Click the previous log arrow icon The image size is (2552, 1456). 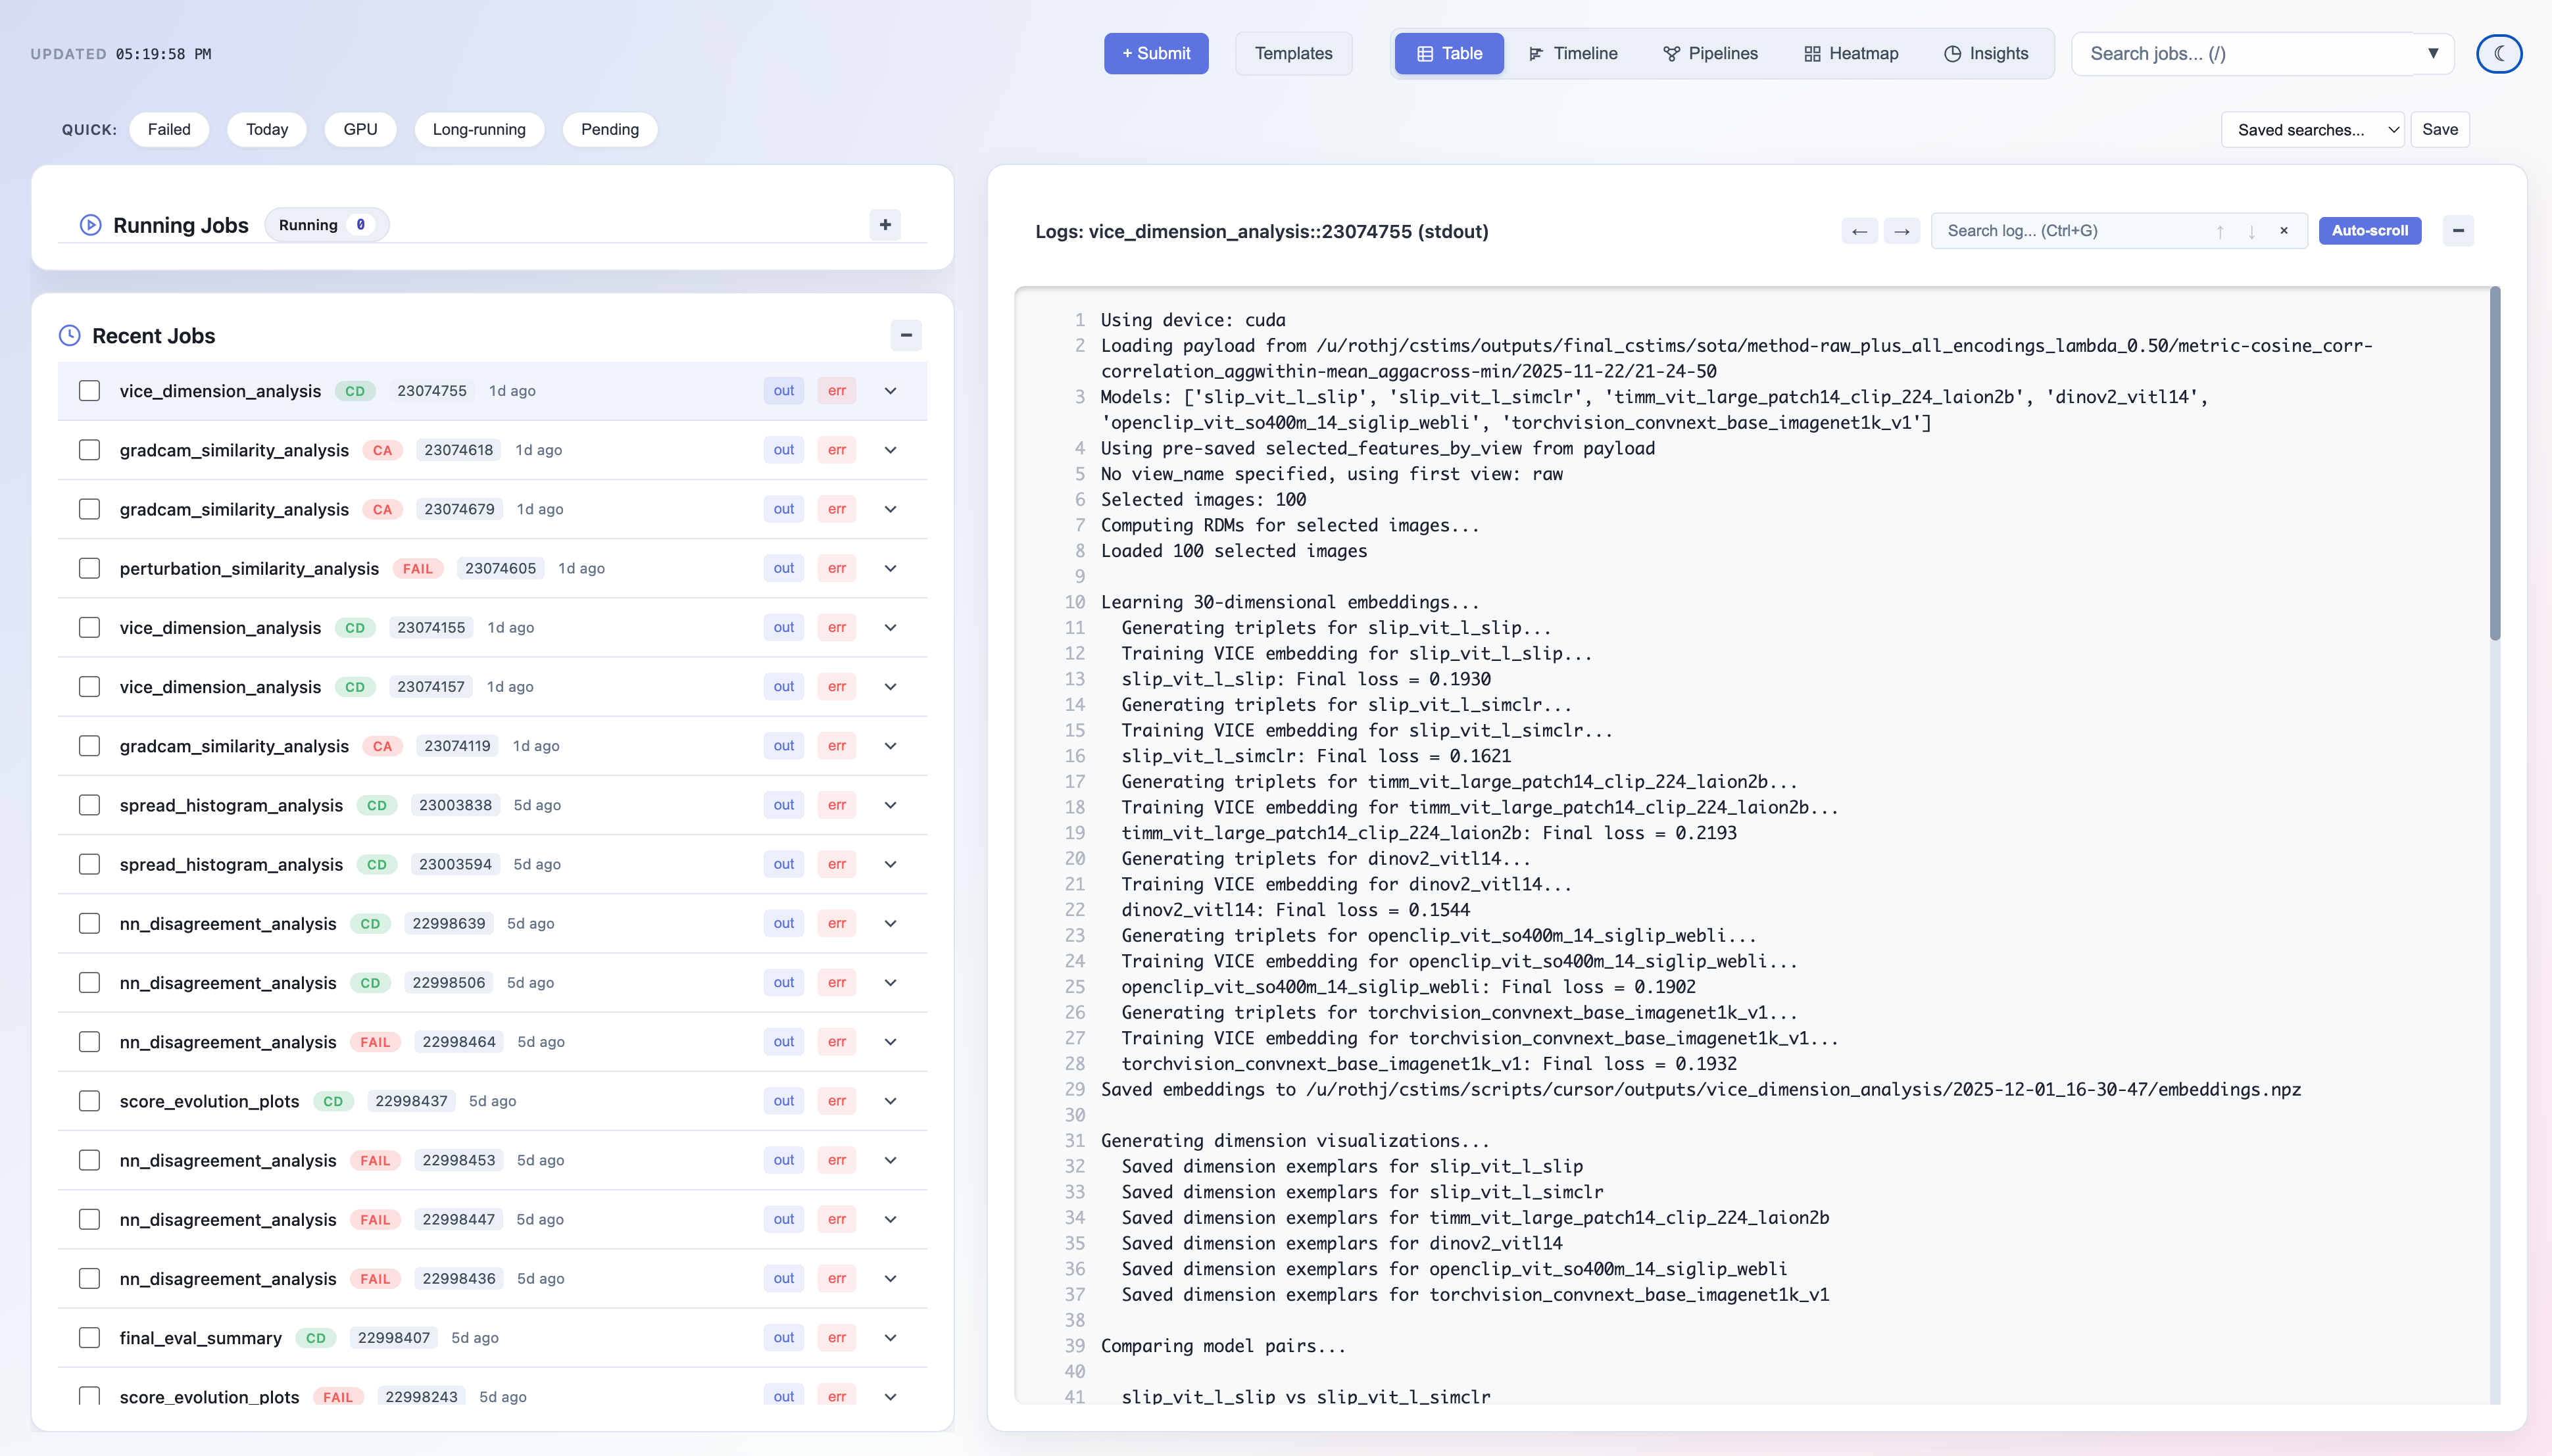click(1859, 230)
